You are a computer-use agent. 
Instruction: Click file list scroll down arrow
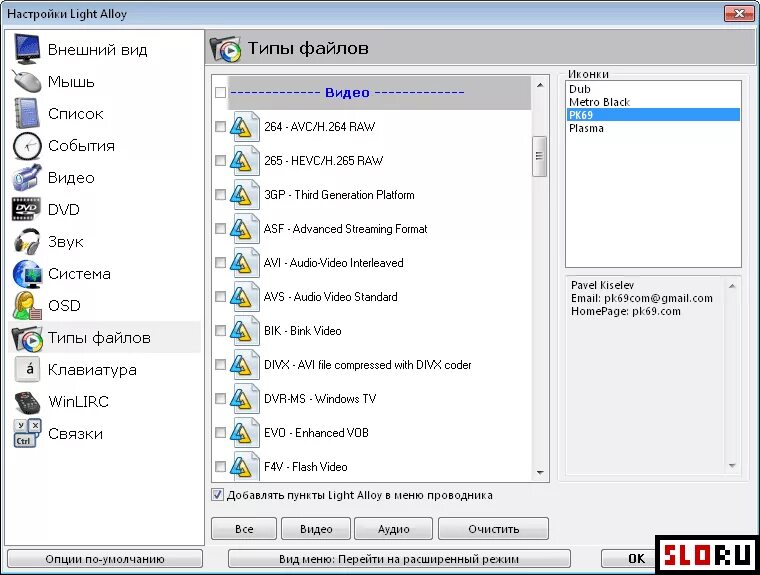coord(539,472)
